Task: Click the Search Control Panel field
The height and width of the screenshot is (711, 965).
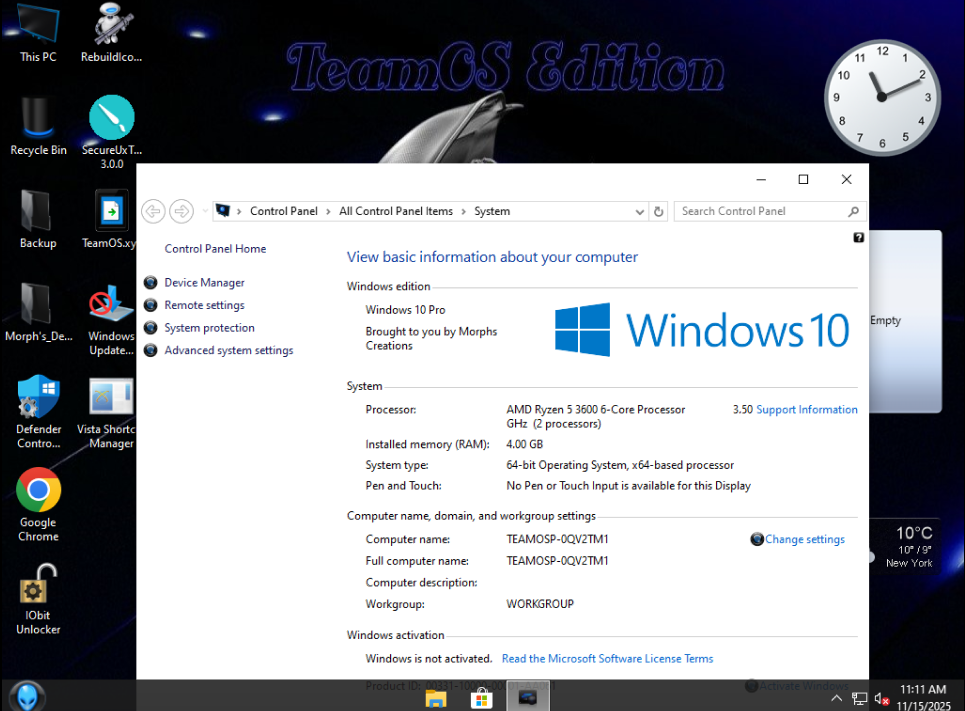Action: [x=762, y=211]
